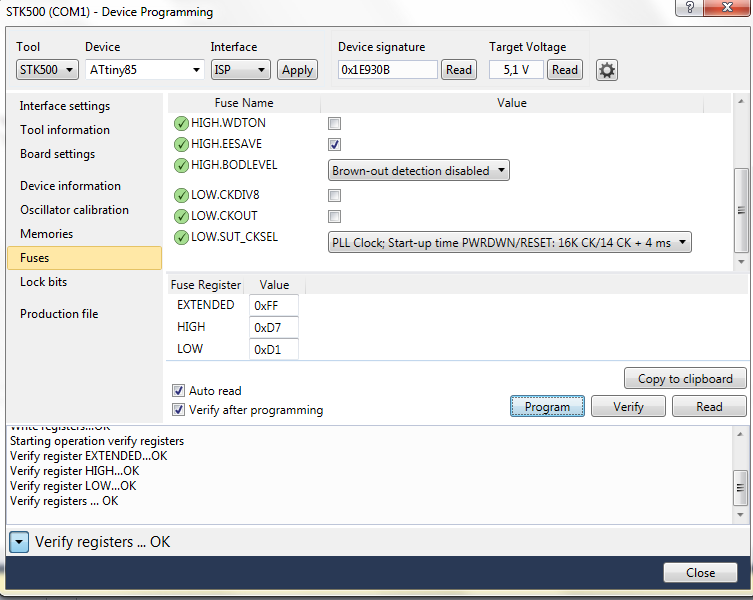Open the settings gear icon

point(607,70)
